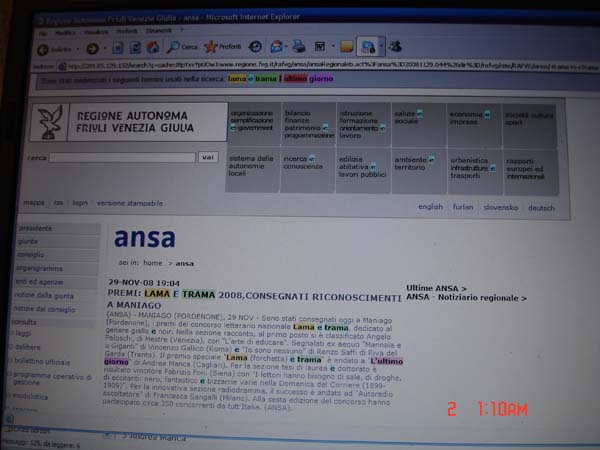This screenshot has height=450, width=600.
Task: Click versione stampabile link
Action: click(130, 203)
